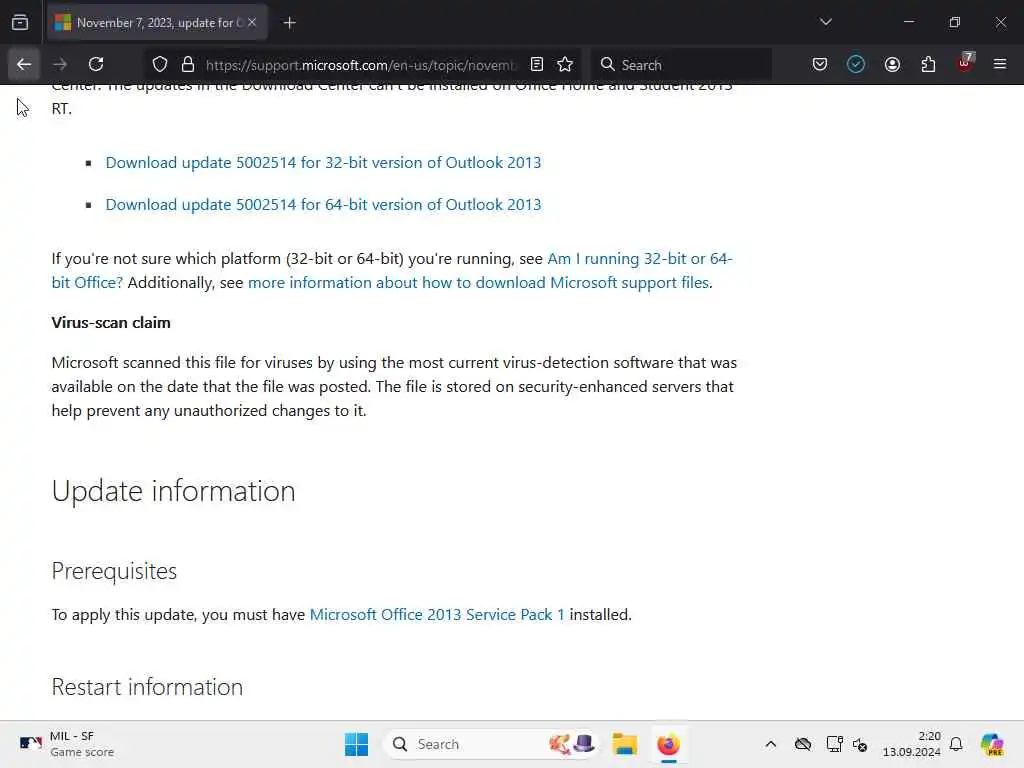The height and width of the screenshot is (768, 1024).
Task: Open clock showing 2:20 13.09.2024
Action: tap(912, 744)
